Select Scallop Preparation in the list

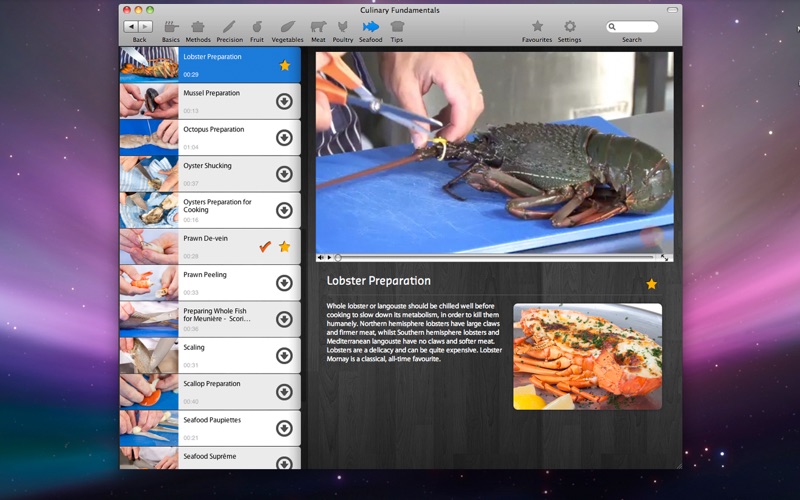[x=211, y=391]
